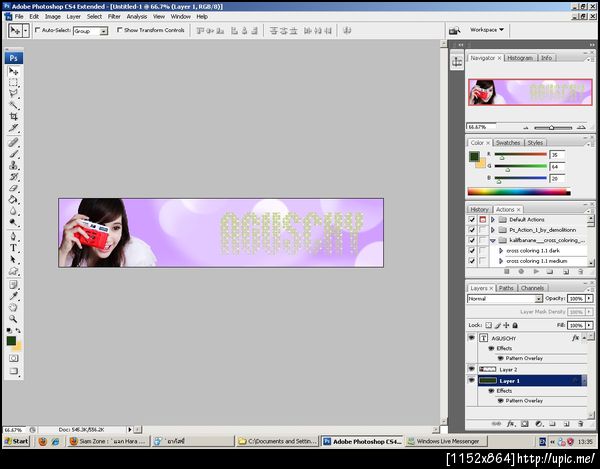The image size is (600, 469).
Task: Click the Navigator zoom slider
Action: click(x=553, y=127)
